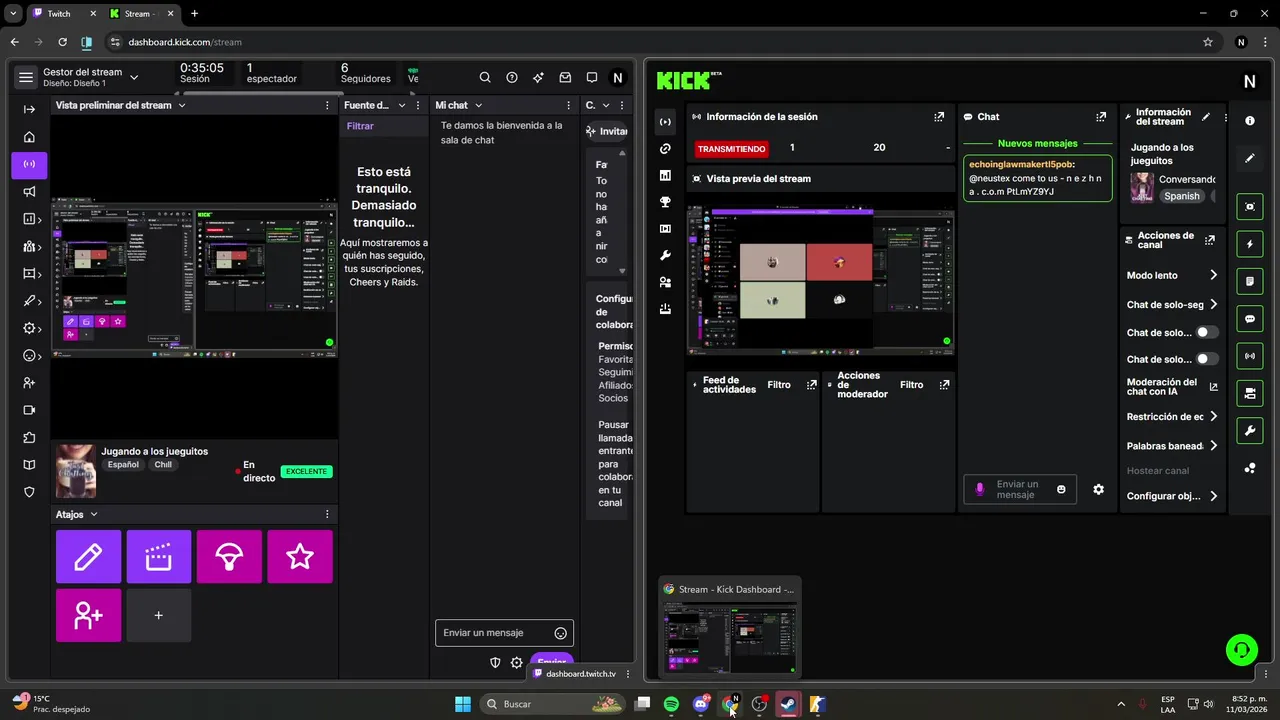Toggle Kick right rail note widget
Image resolution: width=1280 pixels, height=720 pixels.
[1250, 281]
